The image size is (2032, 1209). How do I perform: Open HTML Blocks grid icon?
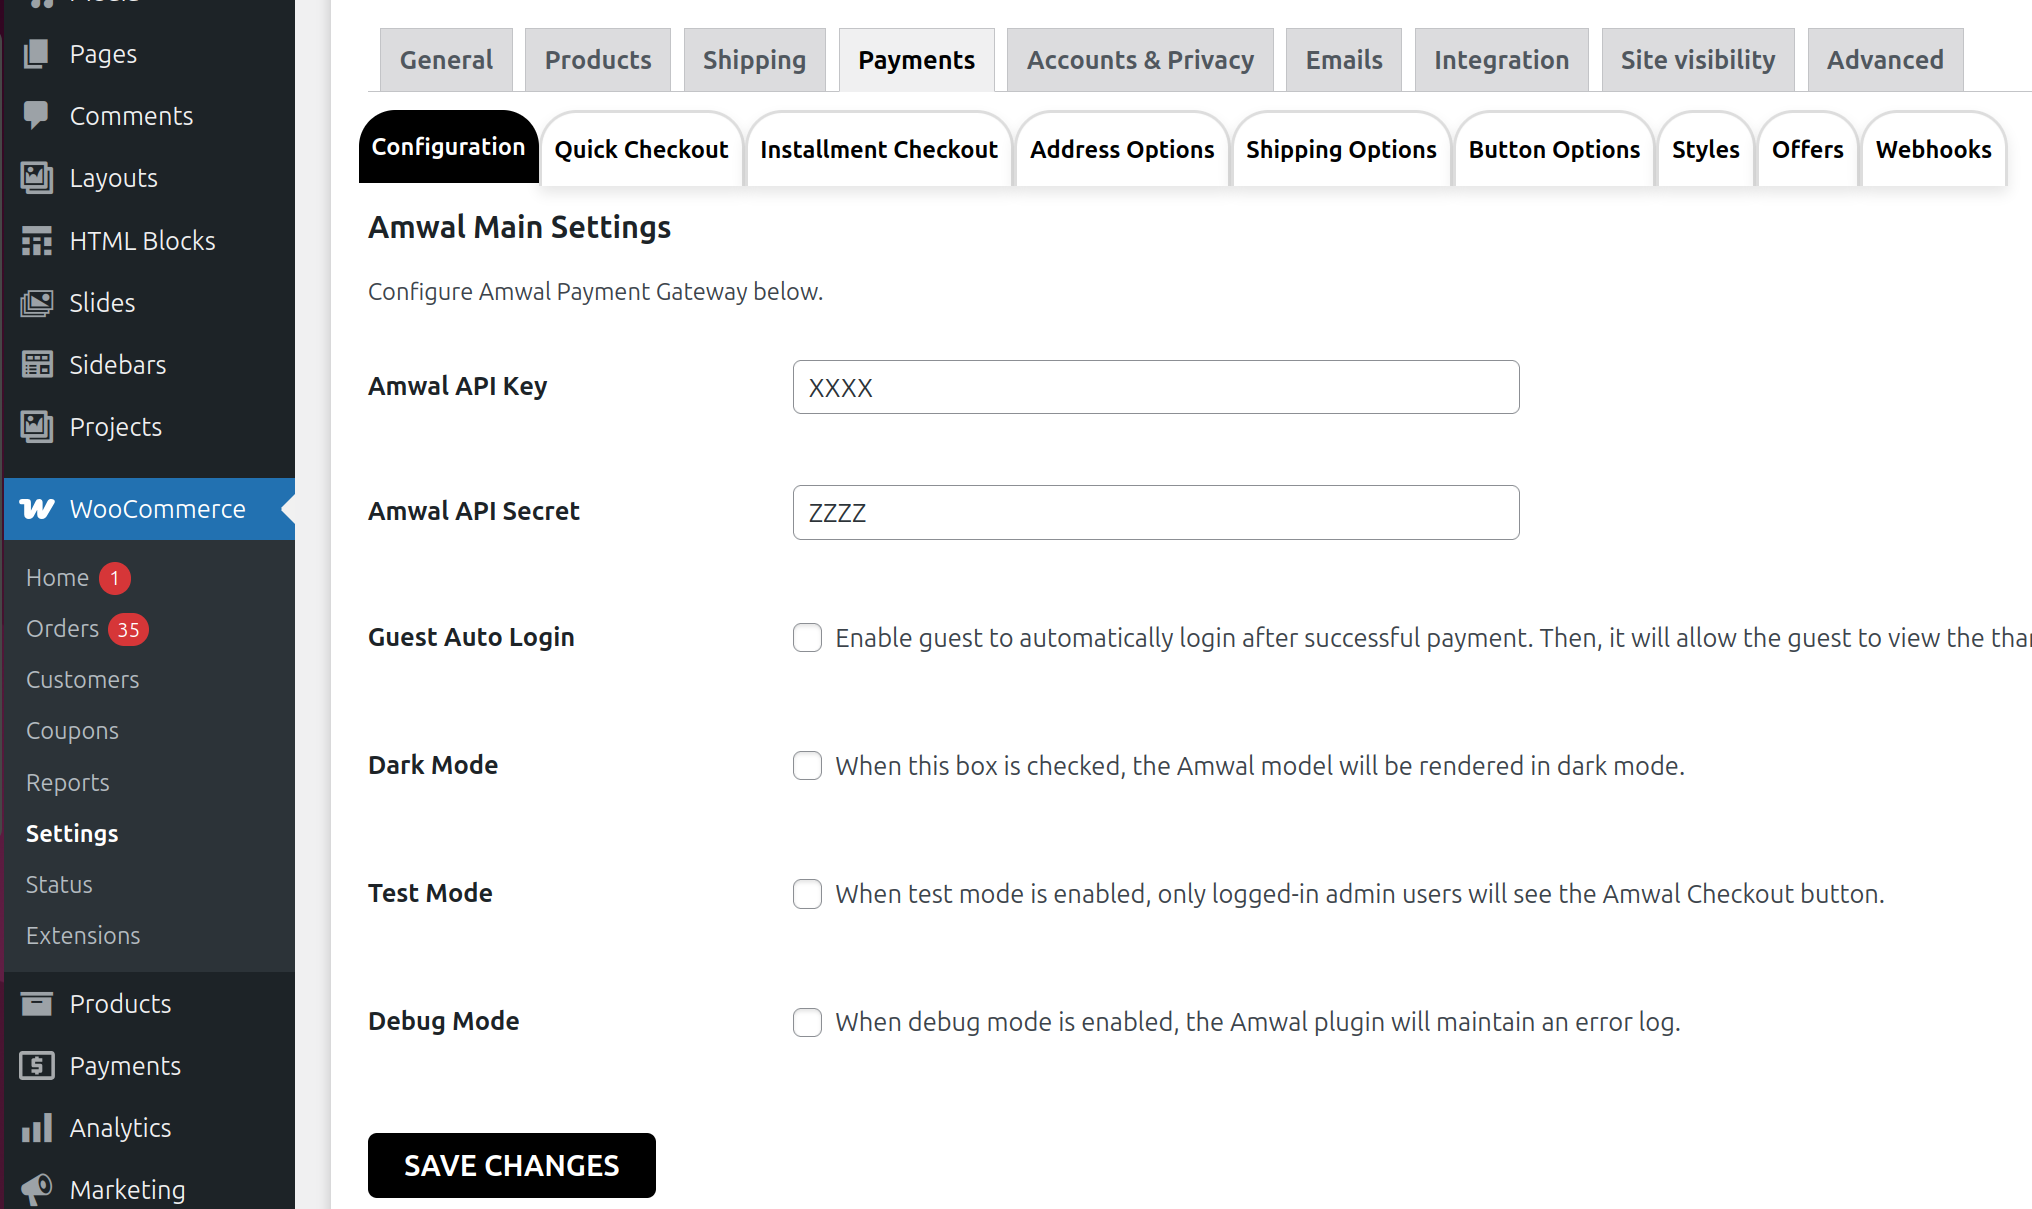tap(36, 241)
